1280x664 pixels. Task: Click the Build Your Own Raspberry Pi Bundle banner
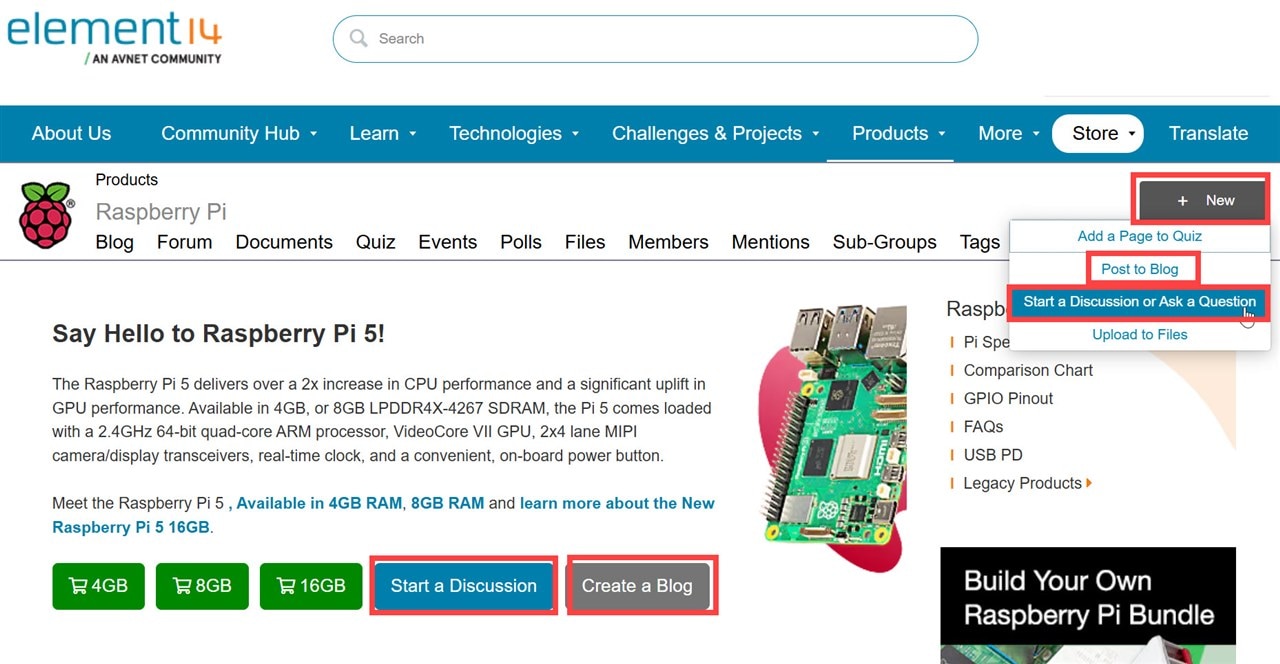(1088, 605)
